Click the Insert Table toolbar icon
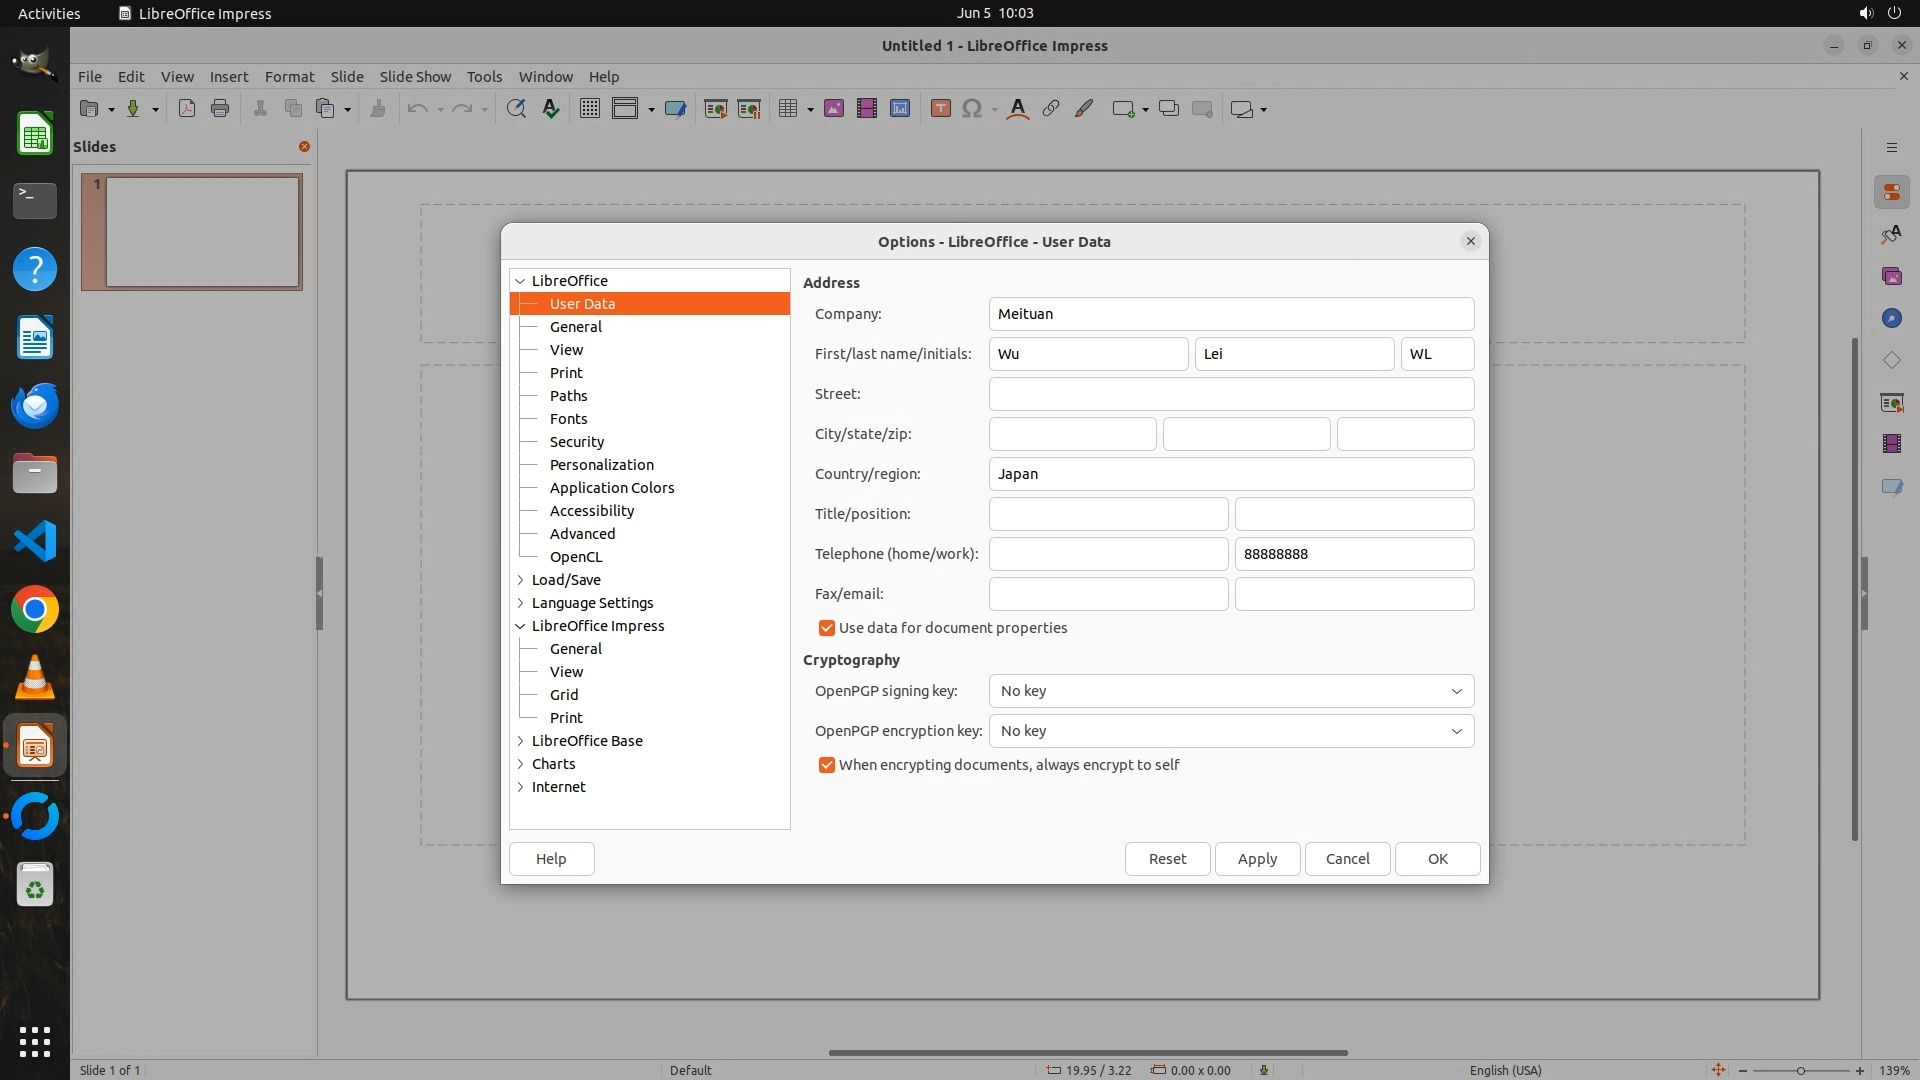Screen dimensions: 1920x1080 click(788, 109)
